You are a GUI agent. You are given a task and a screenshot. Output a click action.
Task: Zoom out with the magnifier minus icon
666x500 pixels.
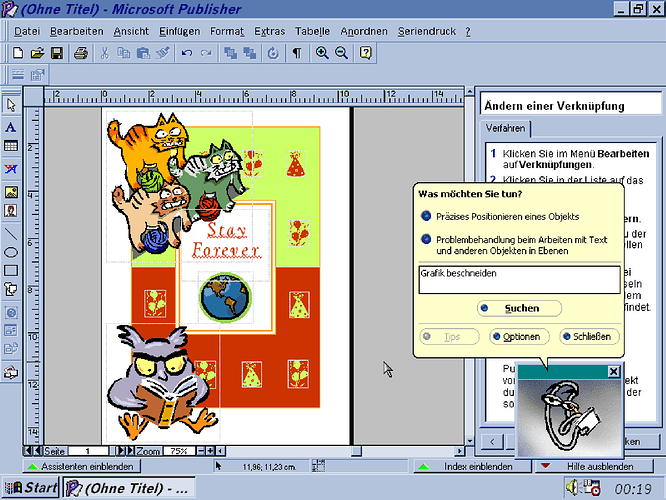click(x=341, y=53)
